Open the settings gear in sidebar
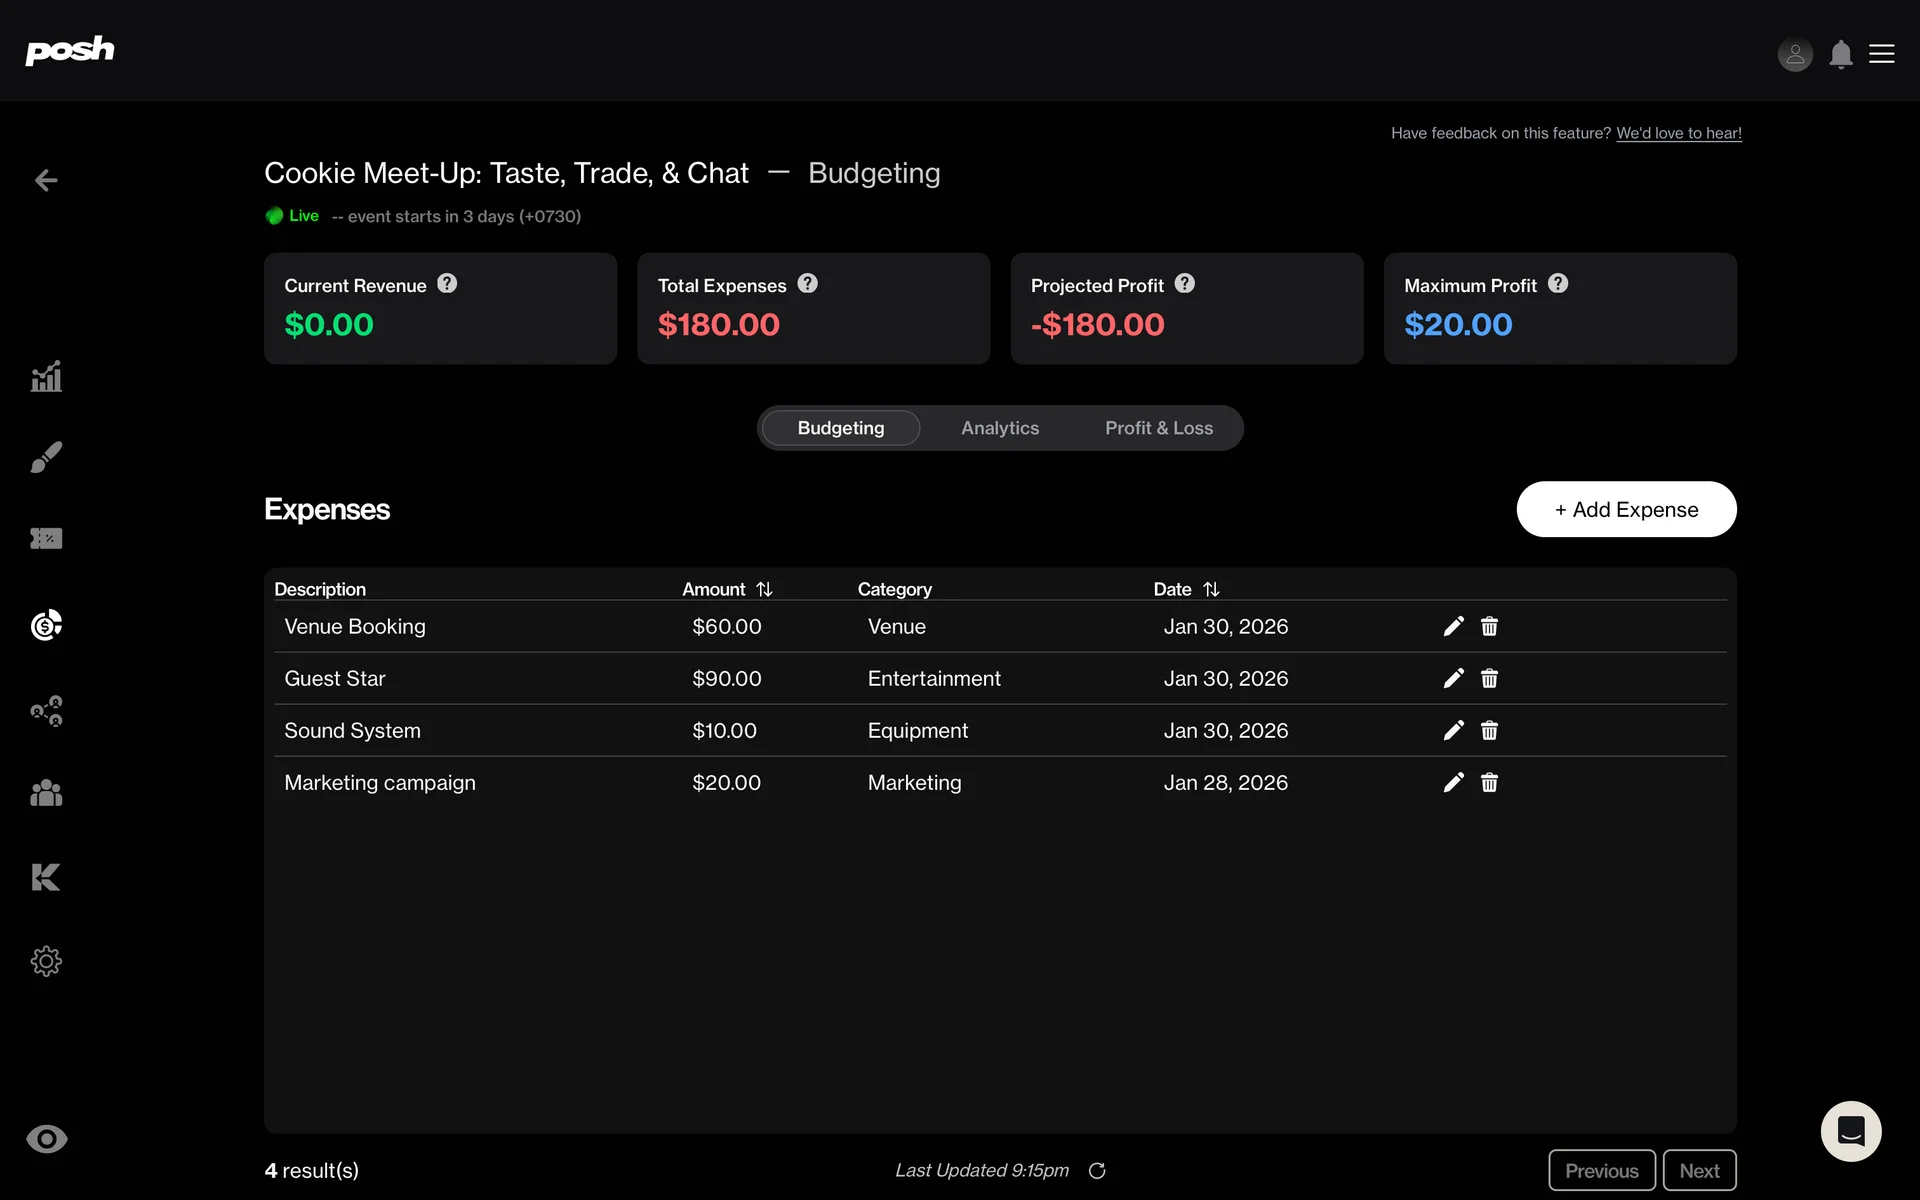Viewport: 1920px width, 1200px height. (46, 961)
